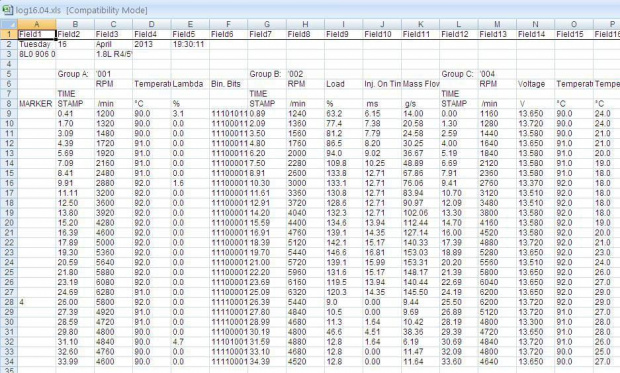Select the cell starting with 8L0 906

37,54
